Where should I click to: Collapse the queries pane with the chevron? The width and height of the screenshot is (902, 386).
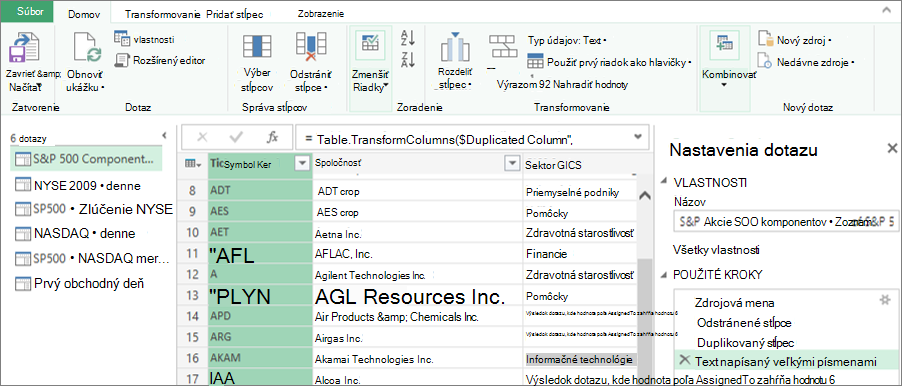[165, 135]
